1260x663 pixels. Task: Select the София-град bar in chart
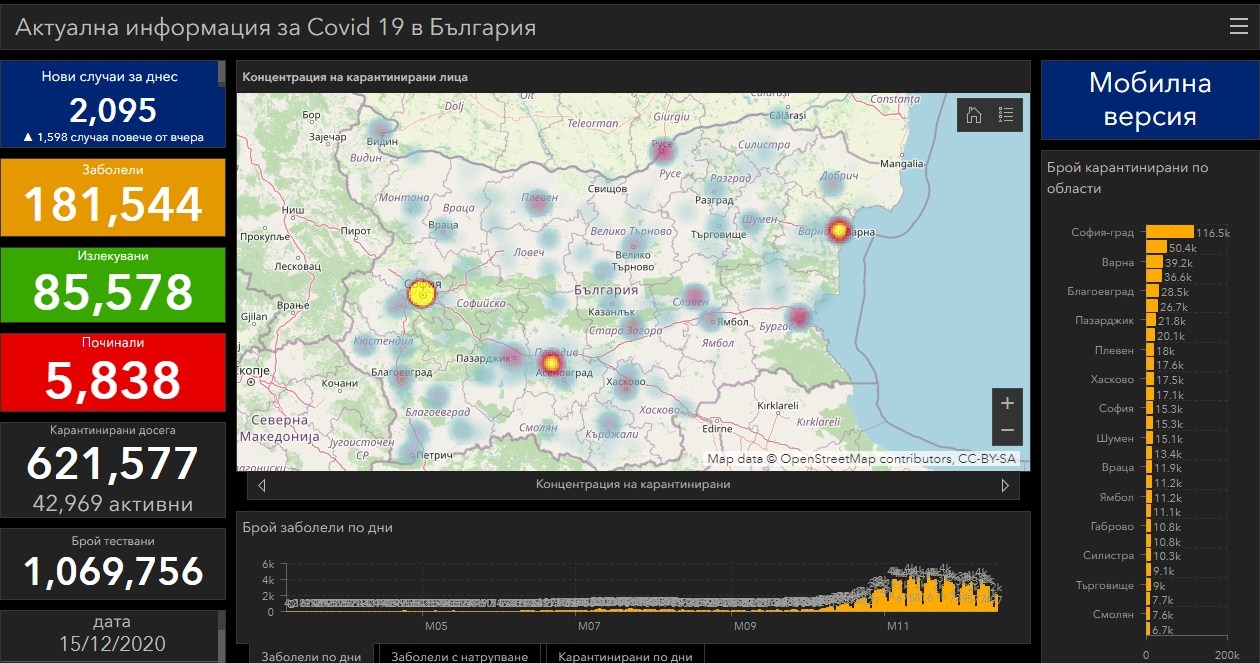pos(1169,232)
